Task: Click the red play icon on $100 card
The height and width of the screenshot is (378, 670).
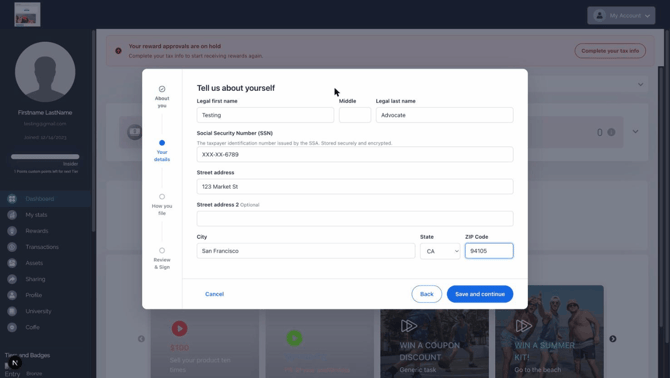Action: click(x=179, y=328)
